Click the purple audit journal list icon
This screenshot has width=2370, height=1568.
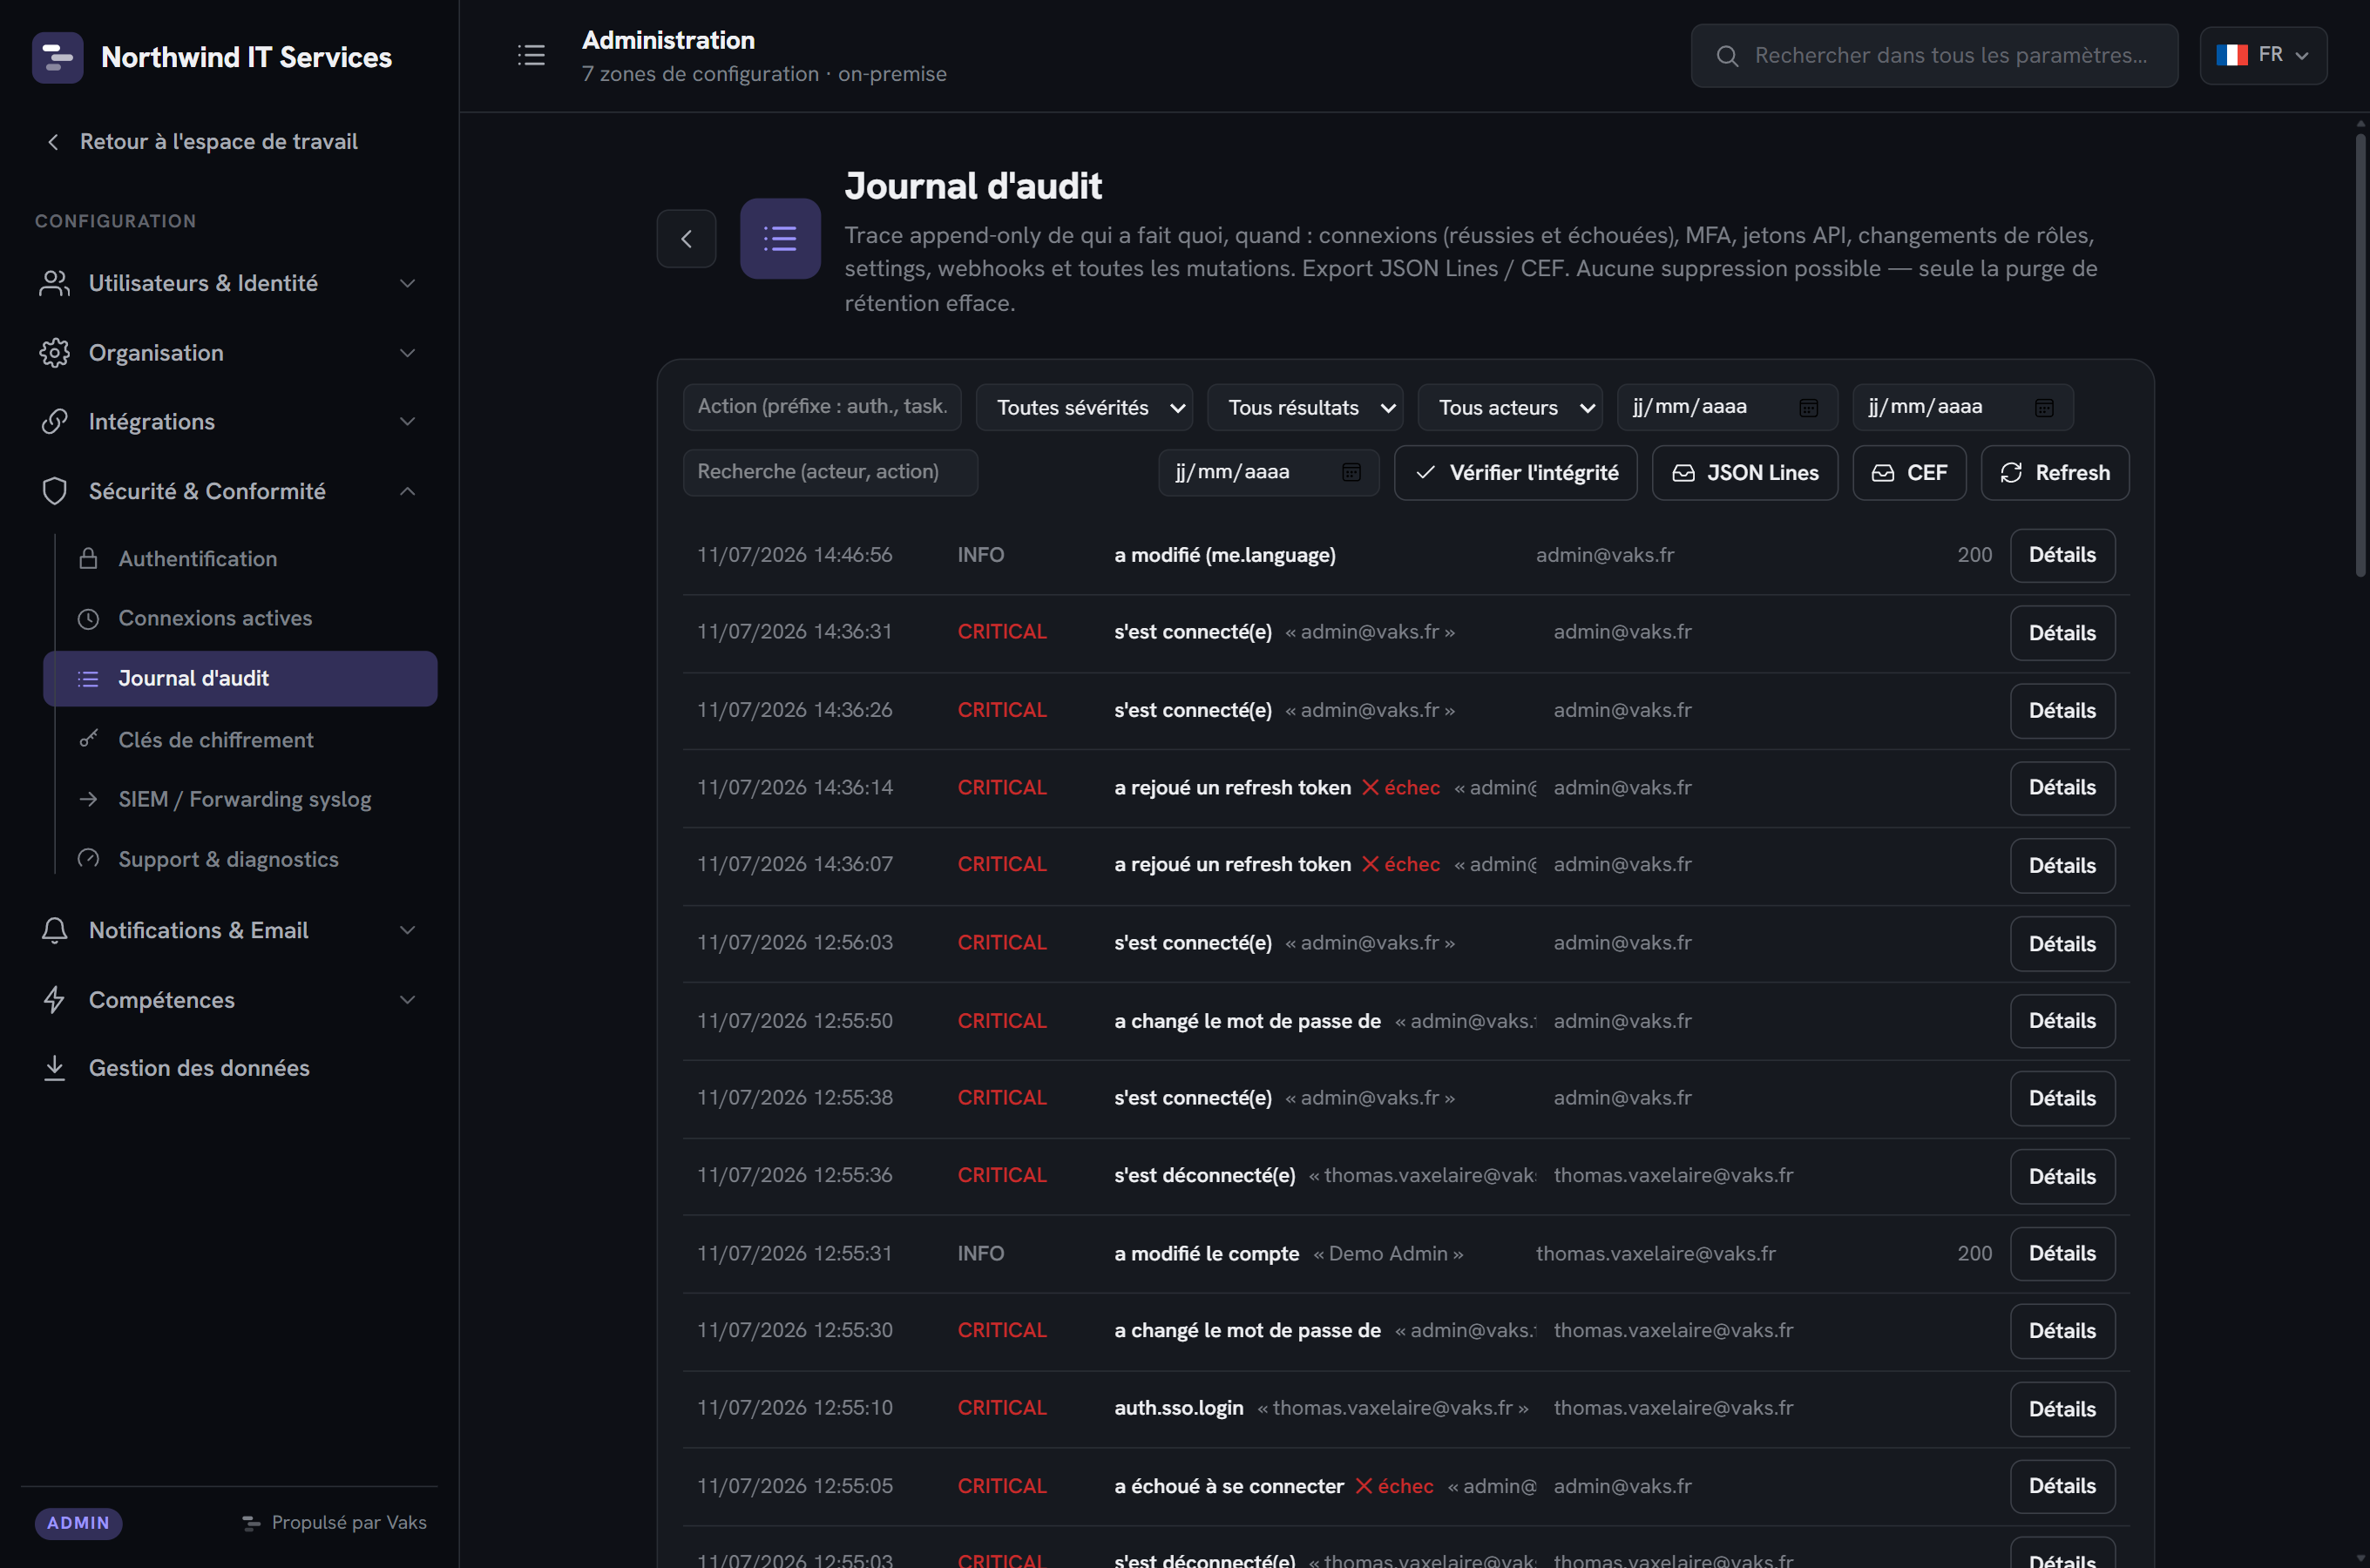pyautogui.click(x=780, y=239)
